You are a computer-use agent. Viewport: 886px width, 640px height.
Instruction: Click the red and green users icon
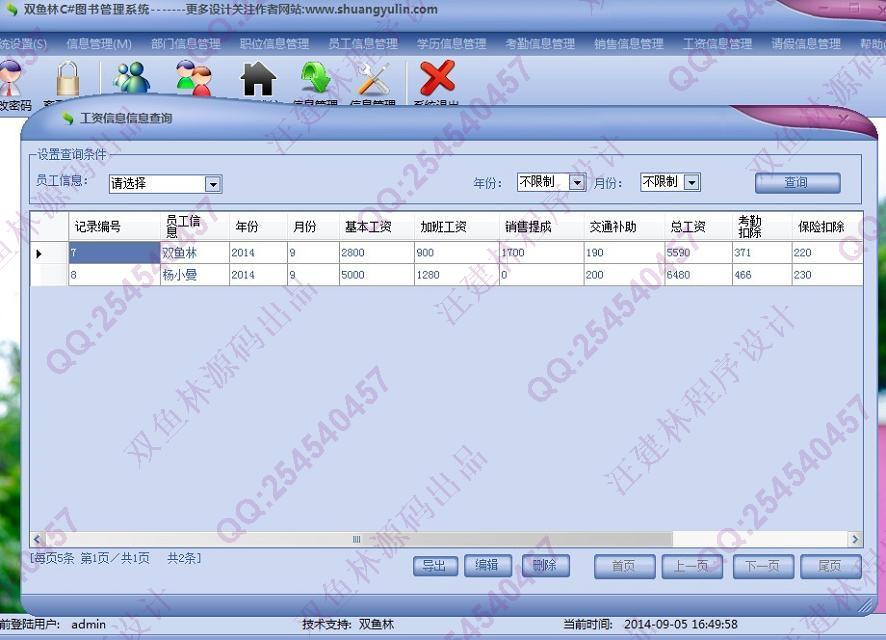pyautogui.click(x=193, y=79)
